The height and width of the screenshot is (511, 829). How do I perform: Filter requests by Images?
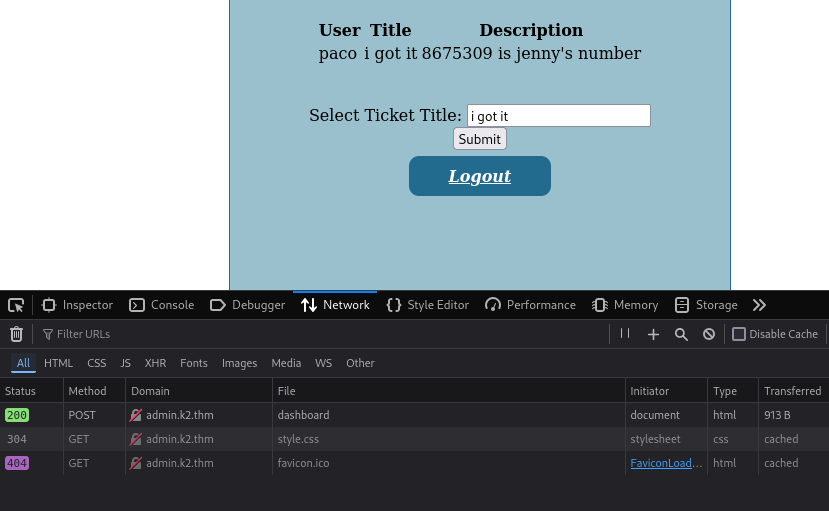coord(240,363)
